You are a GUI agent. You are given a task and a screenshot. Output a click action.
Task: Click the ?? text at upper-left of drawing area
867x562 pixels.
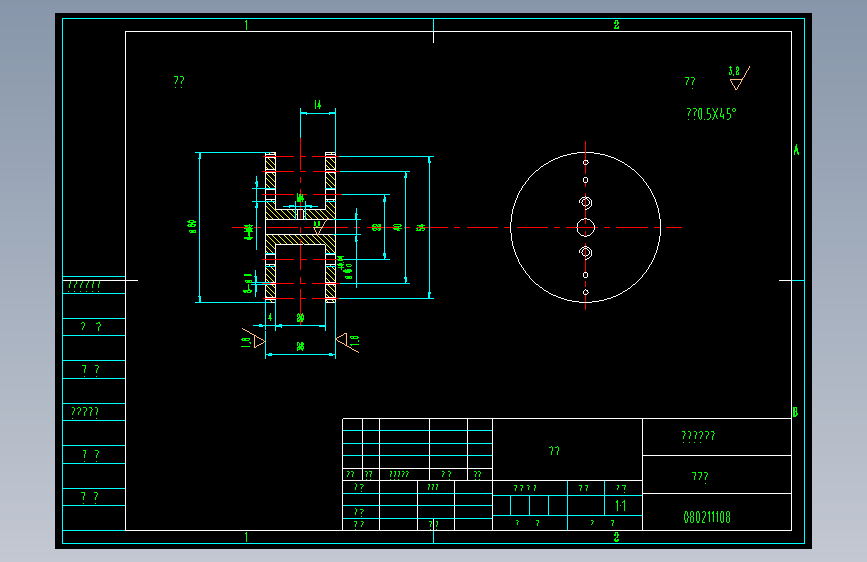point(179,82)
